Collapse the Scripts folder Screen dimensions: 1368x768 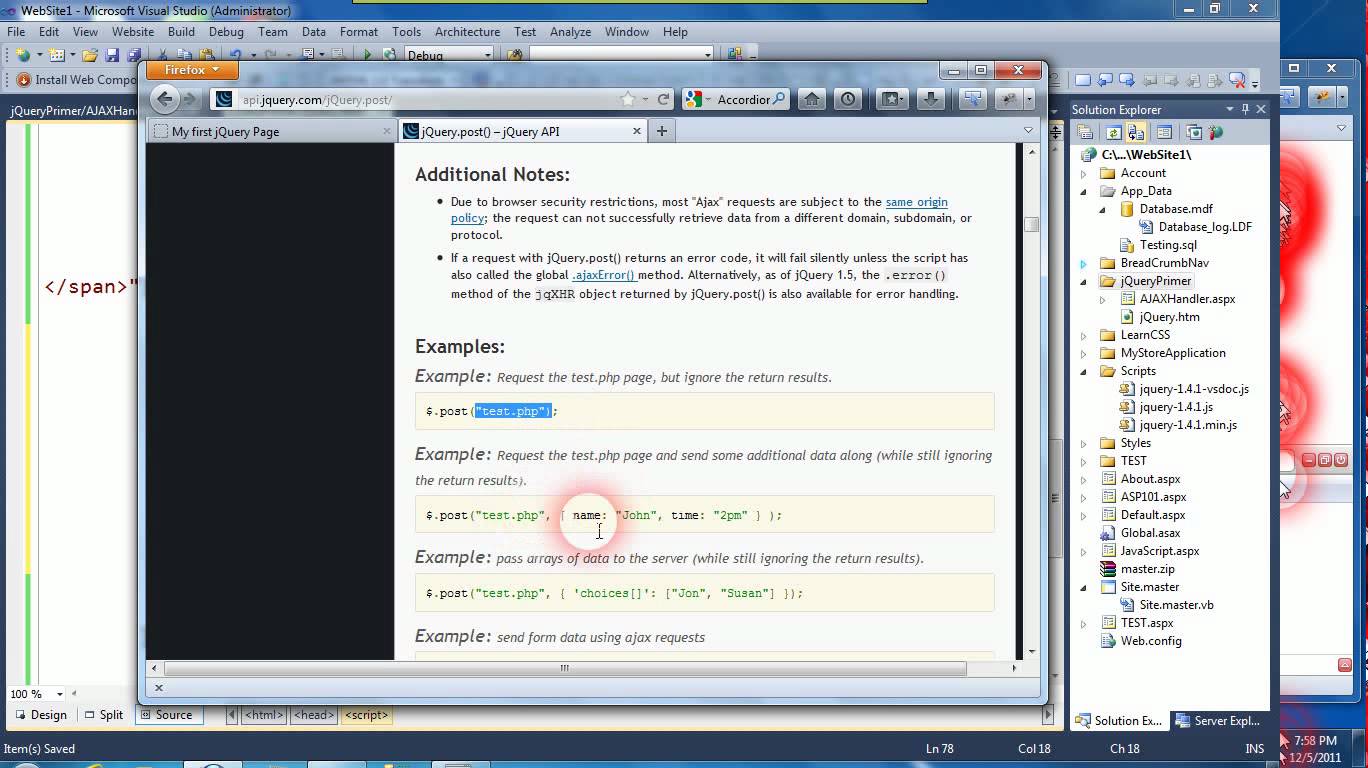click(x=1083, y=371)
